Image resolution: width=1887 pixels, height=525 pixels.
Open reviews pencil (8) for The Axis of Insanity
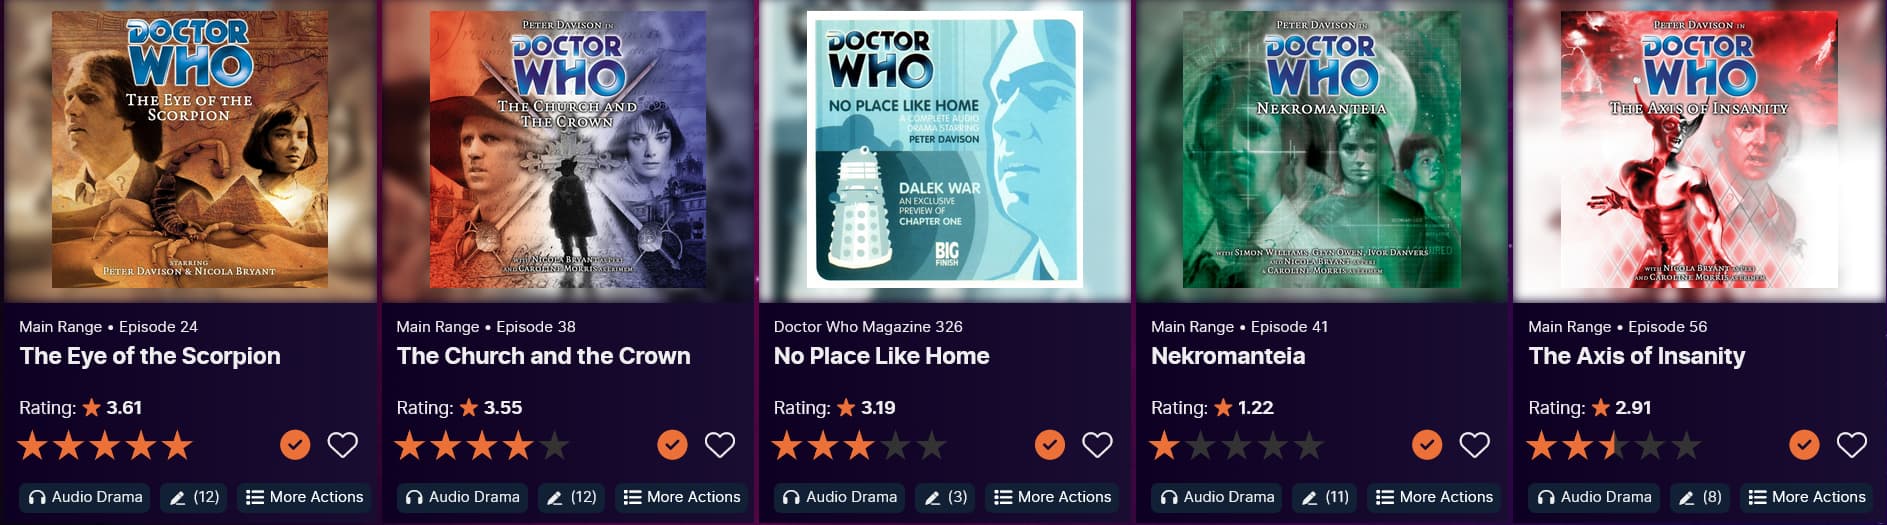pyautogui.click(x=1700, y=497)
